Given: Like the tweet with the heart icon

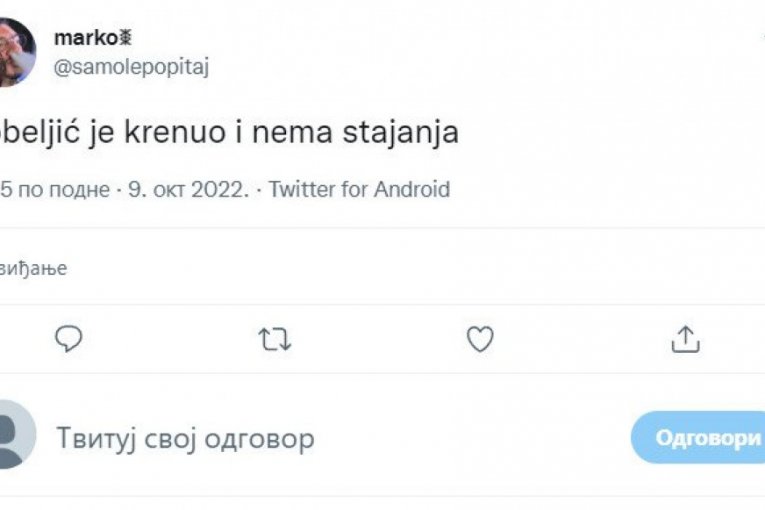Looking at the screenshot, I should [480, 340].
